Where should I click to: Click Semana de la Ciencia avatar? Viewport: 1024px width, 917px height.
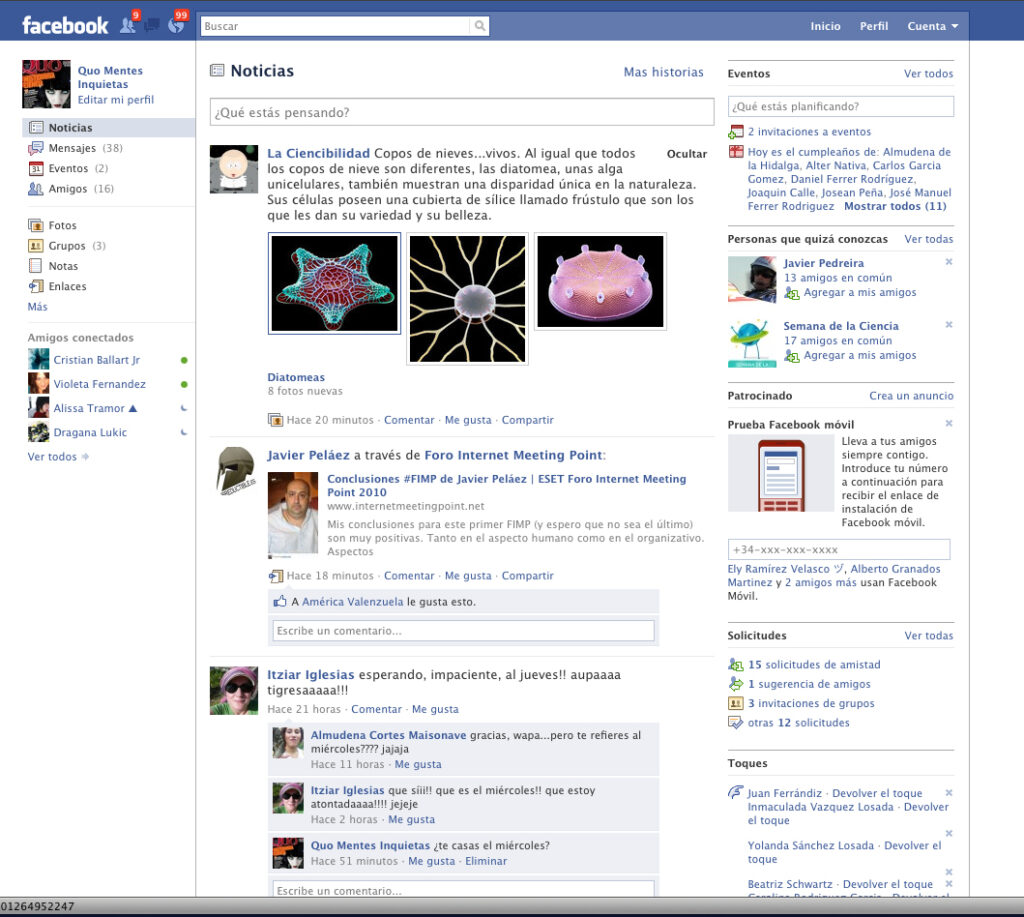tap(752, 343)
